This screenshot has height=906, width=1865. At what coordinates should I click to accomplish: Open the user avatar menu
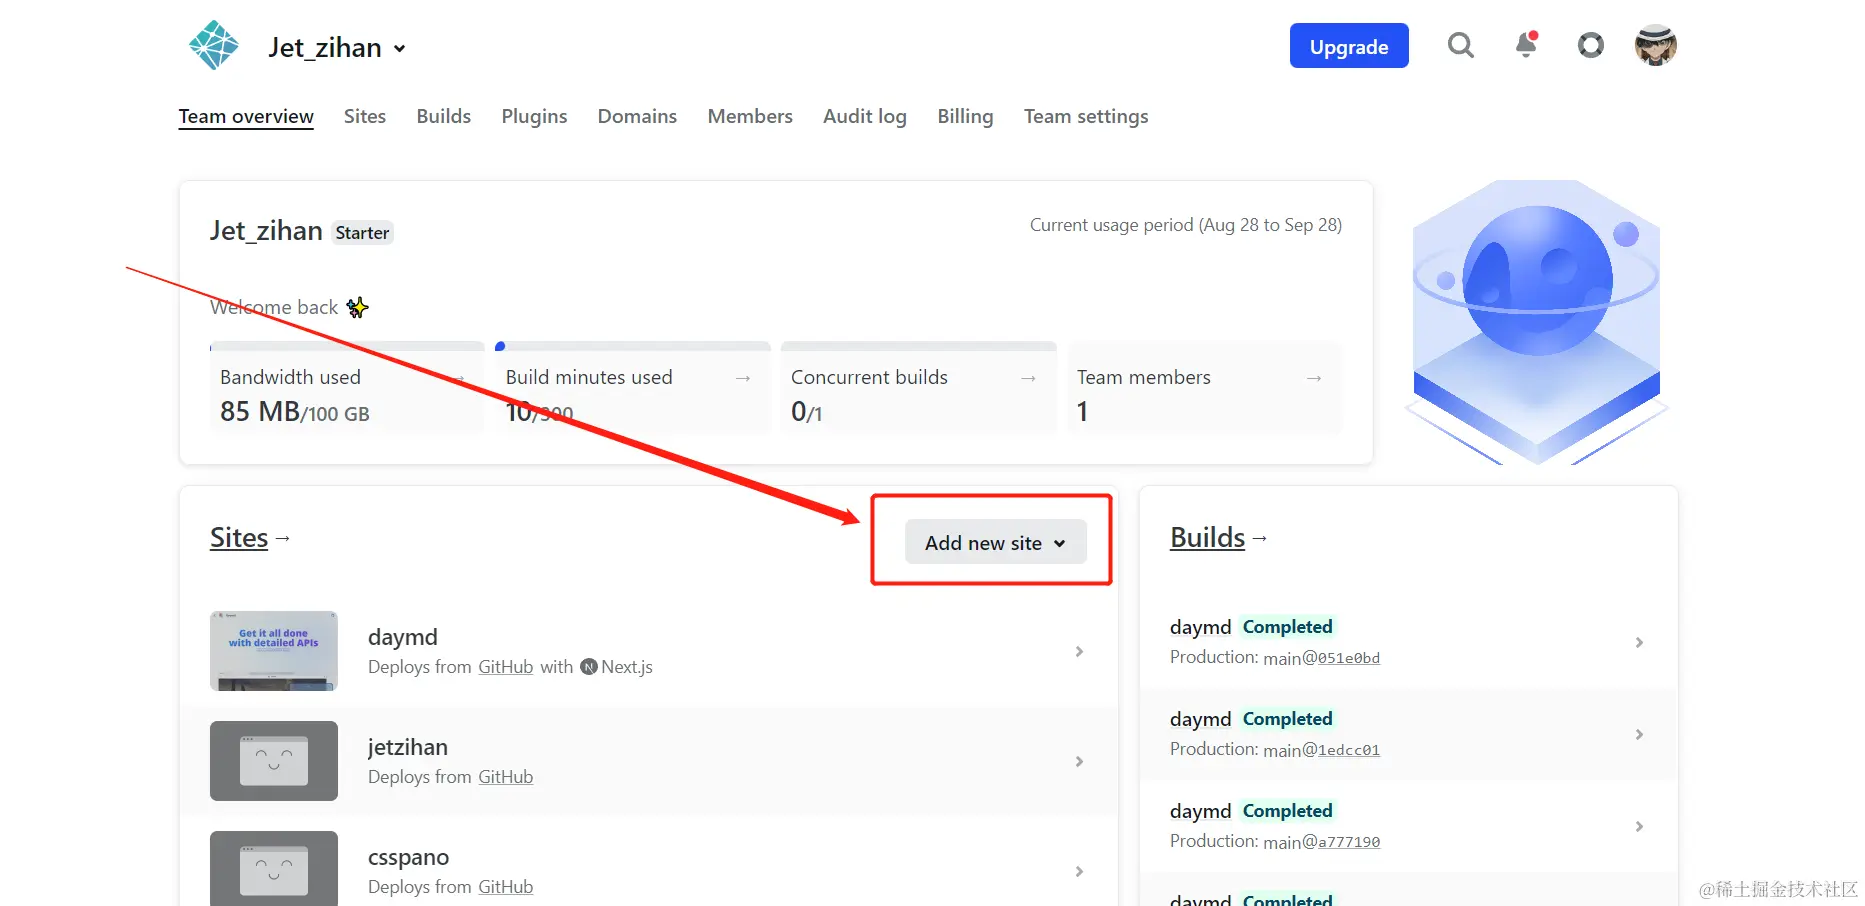point(1655,45)
